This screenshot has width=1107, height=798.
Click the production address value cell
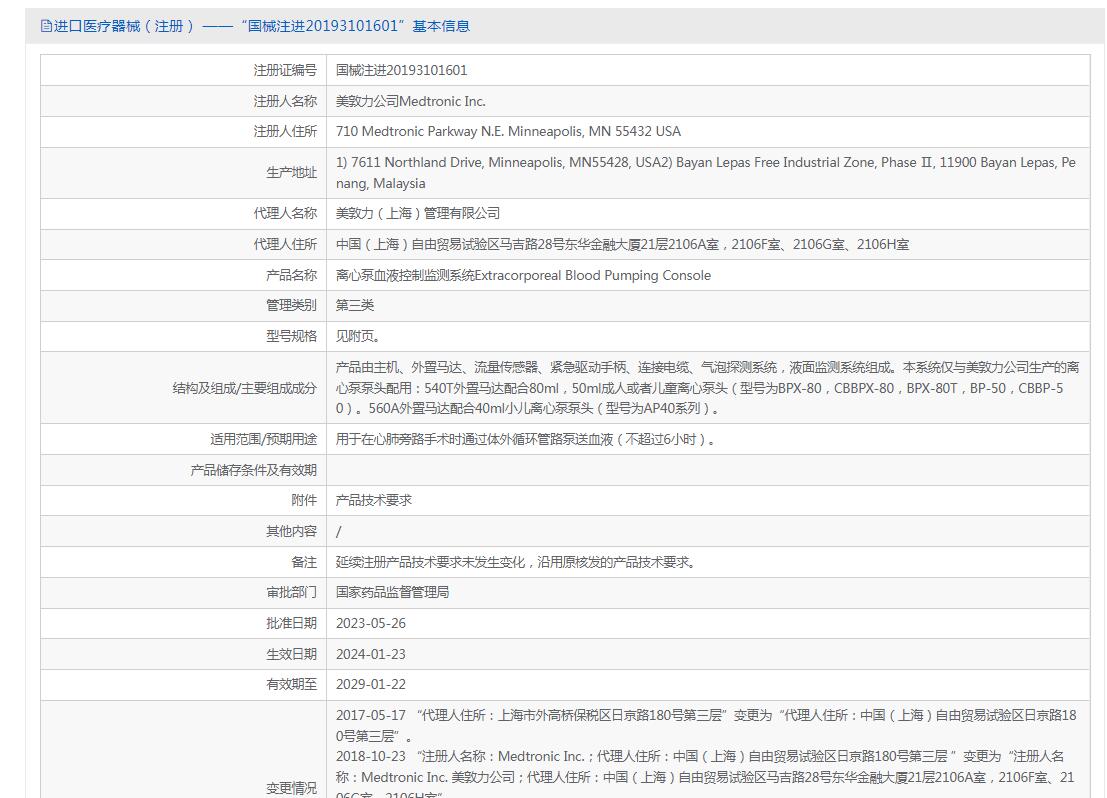(x=706, y=172)
